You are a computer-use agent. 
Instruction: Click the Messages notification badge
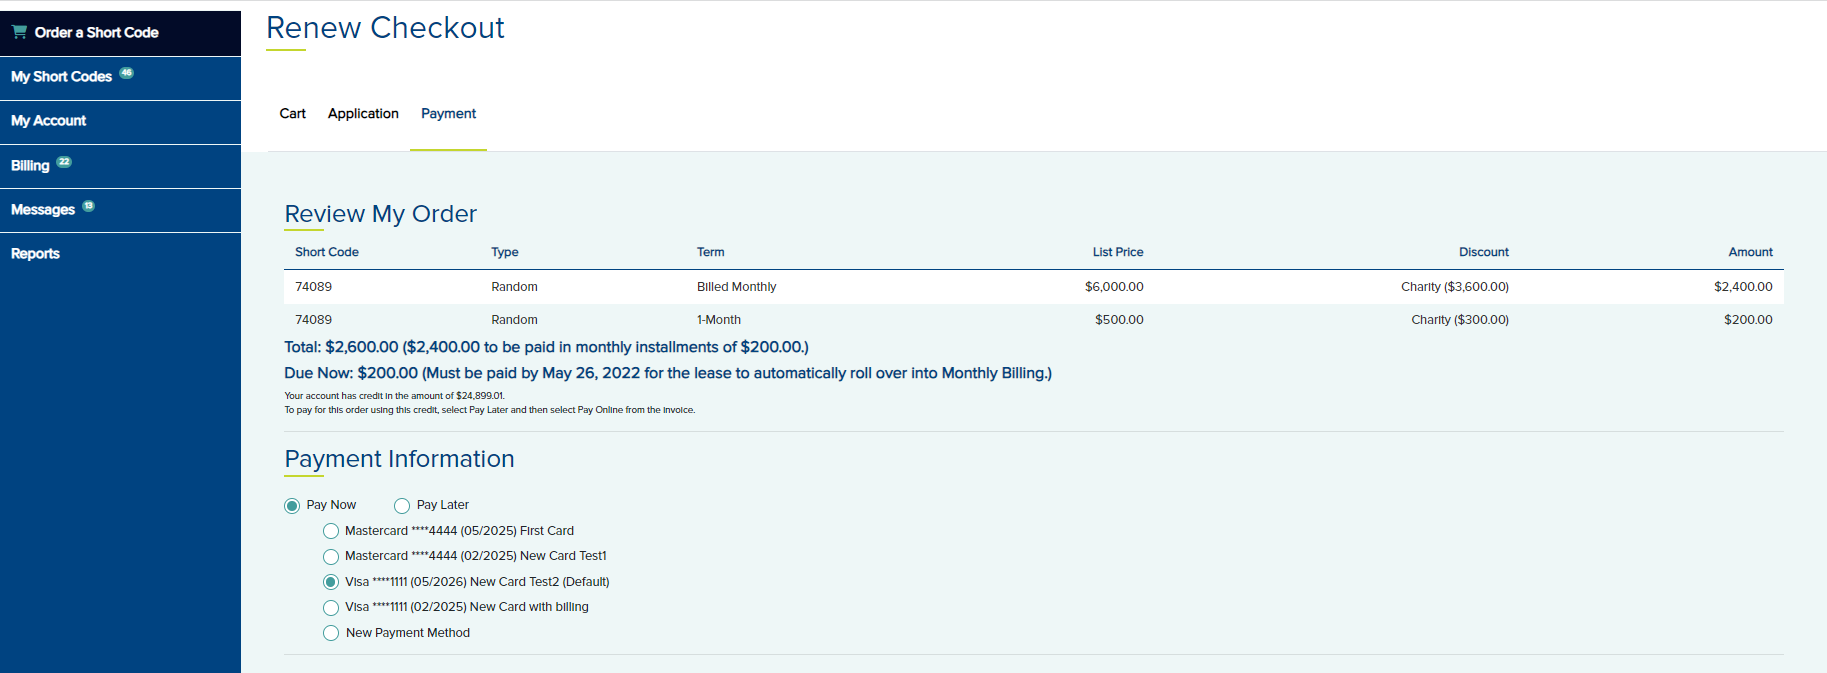(x=88, y=206)
